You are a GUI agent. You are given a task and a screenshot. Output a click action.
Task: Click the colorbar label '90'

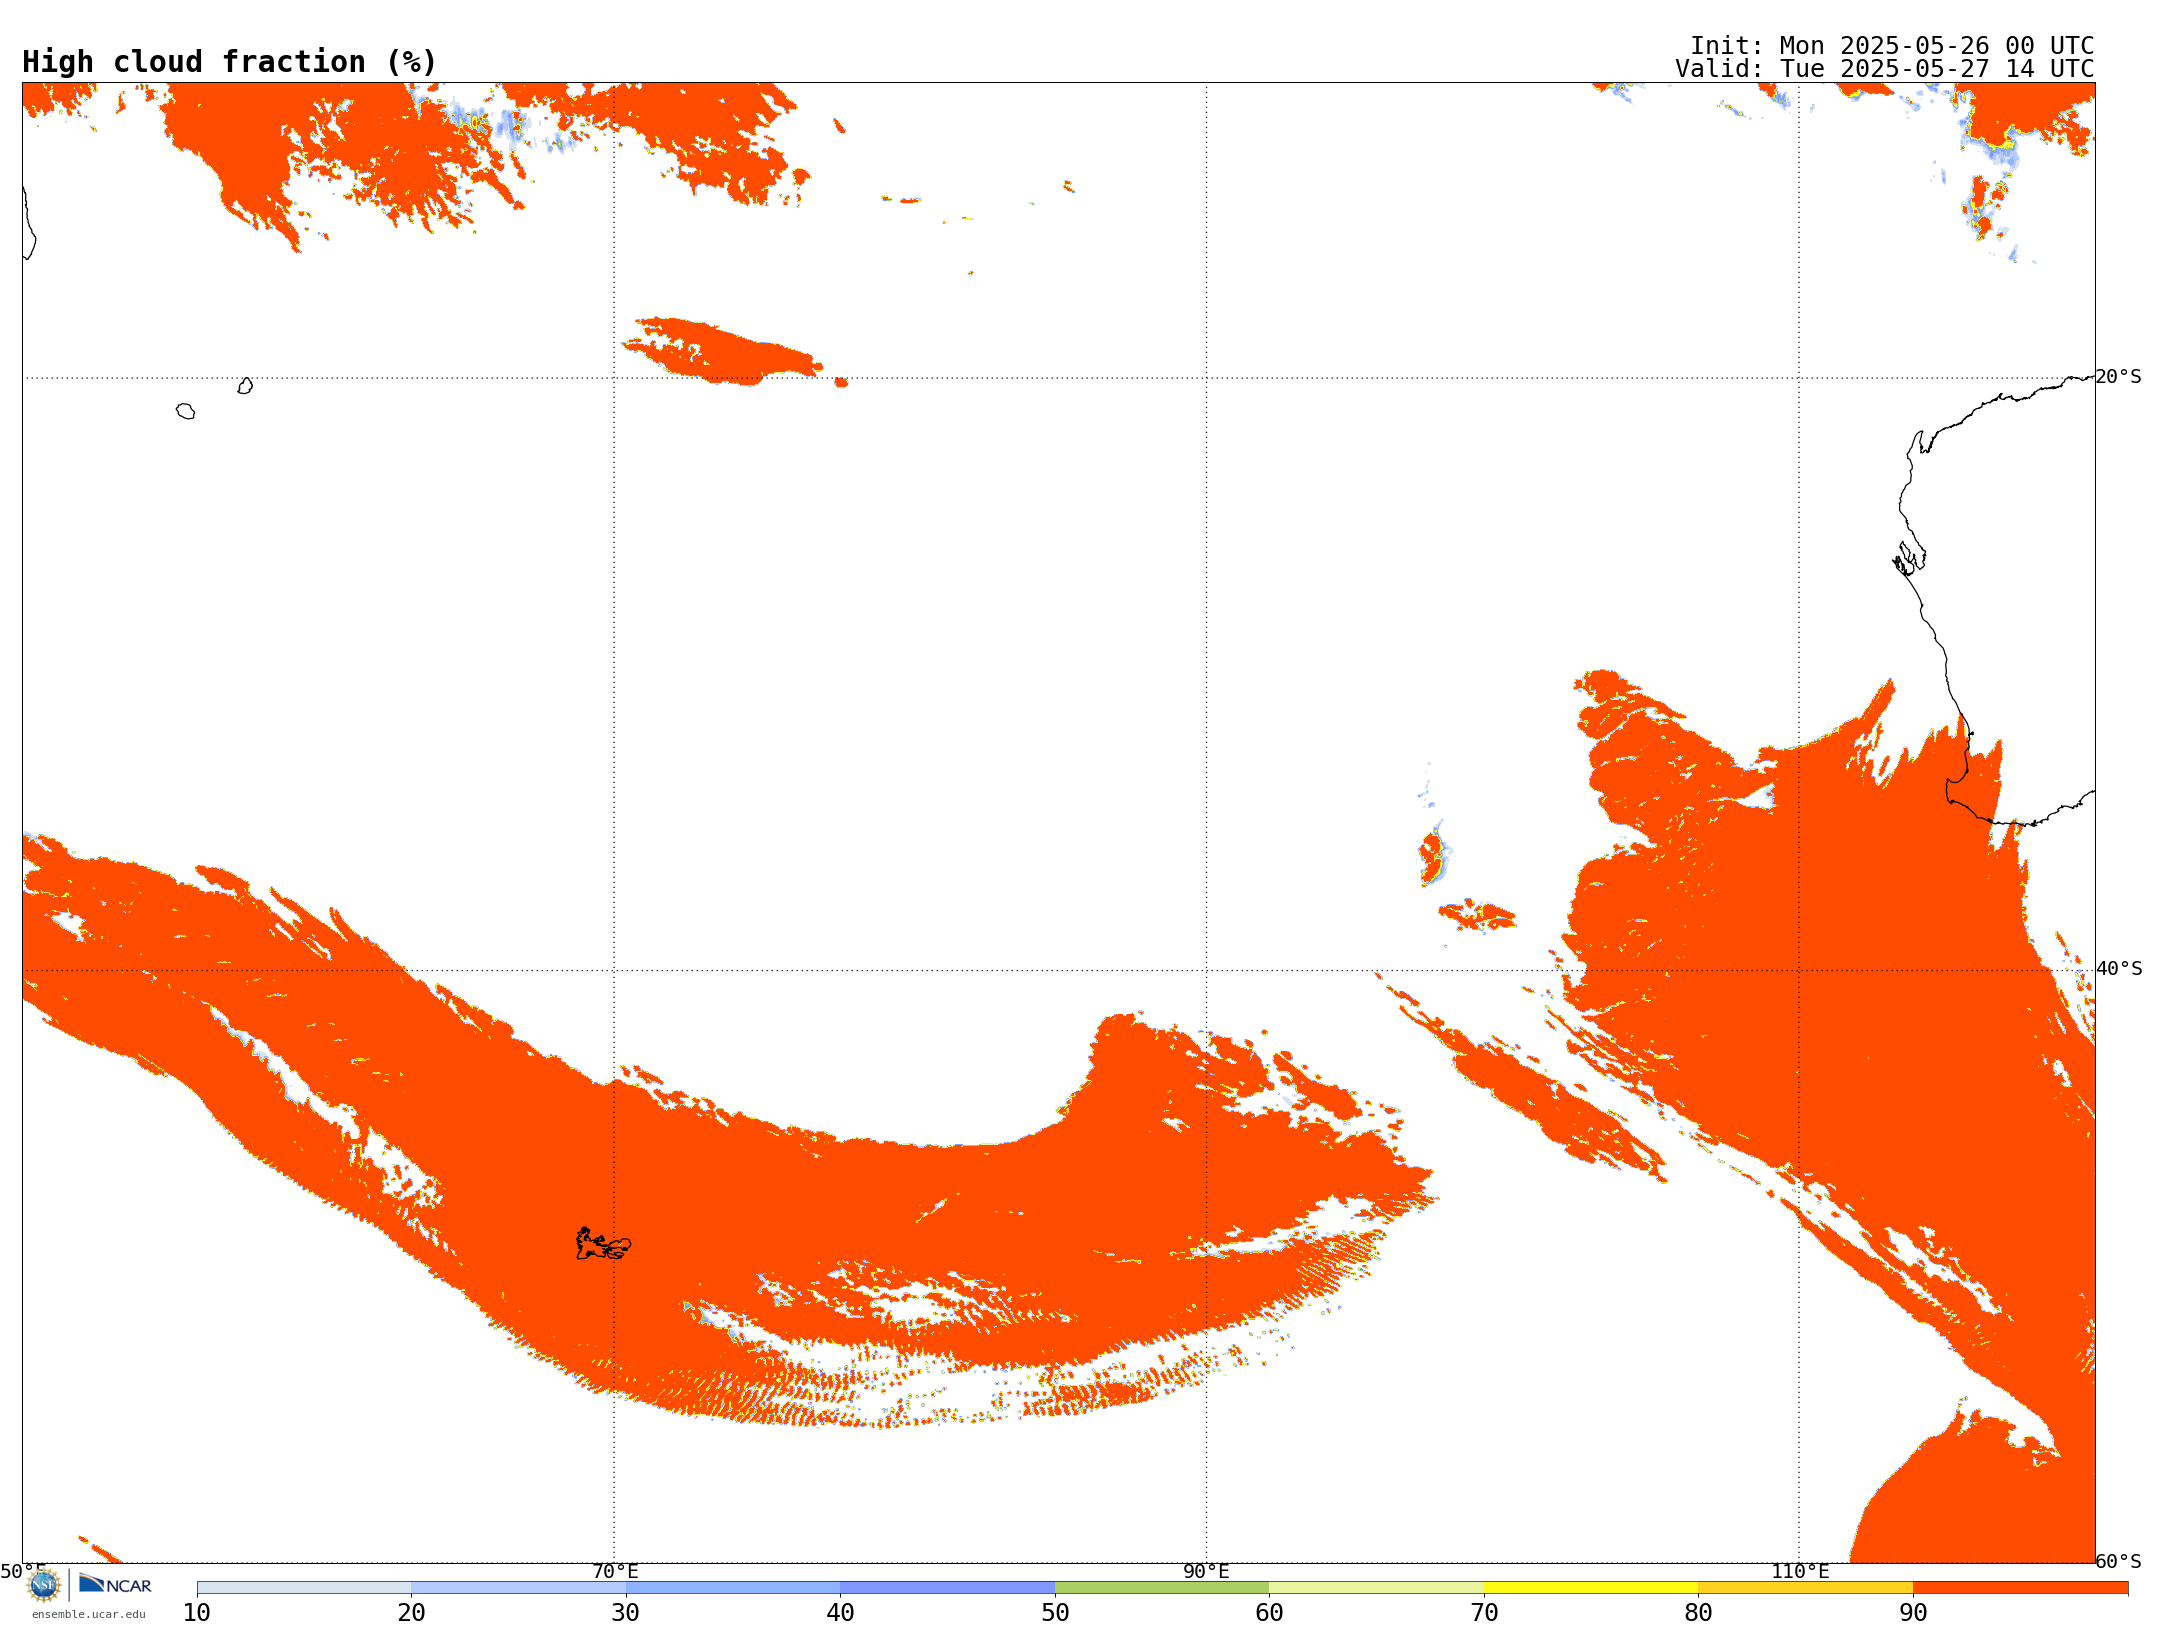point(1913,1612)
